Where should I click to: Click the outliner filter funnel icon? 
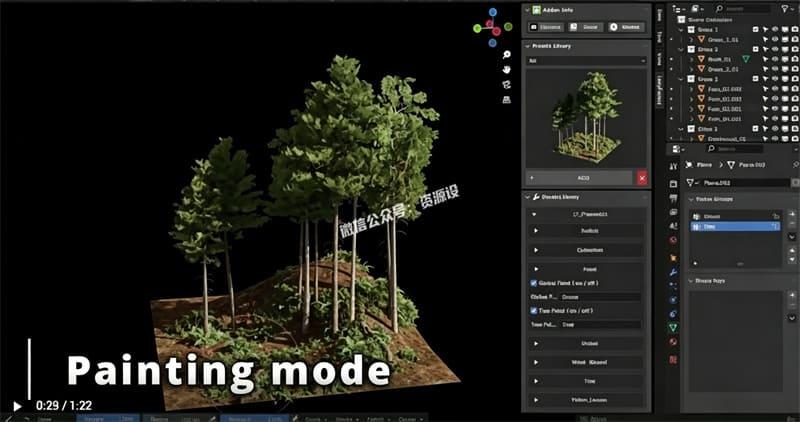(783, 8)
